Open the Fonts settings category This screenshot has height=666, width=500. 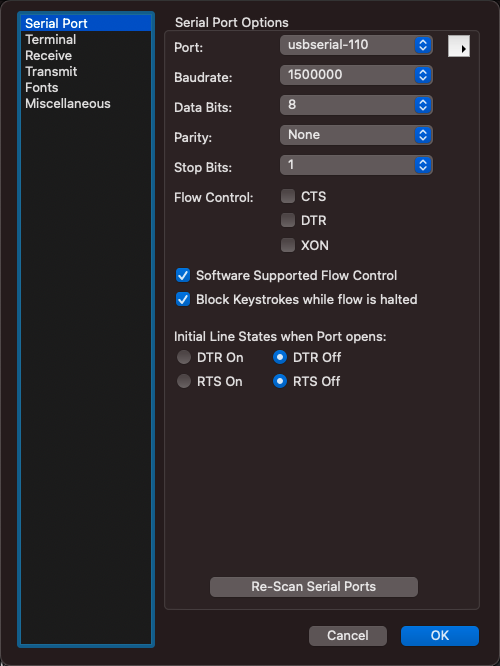pos(85,87)
